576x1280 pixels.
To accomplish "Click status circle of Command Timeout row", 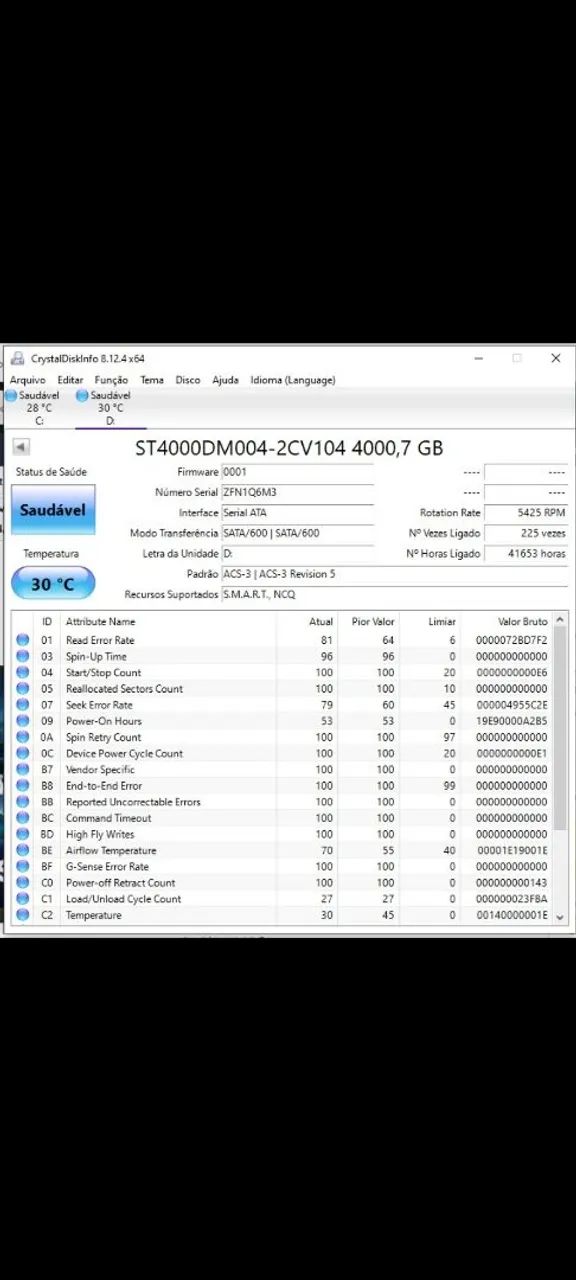I will pos(23,818).
